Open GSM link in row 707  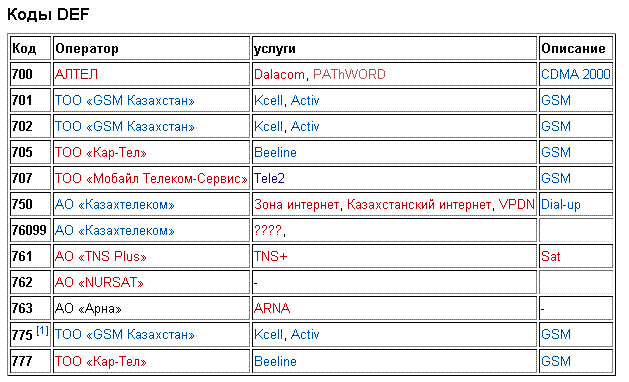coord(556,178)
